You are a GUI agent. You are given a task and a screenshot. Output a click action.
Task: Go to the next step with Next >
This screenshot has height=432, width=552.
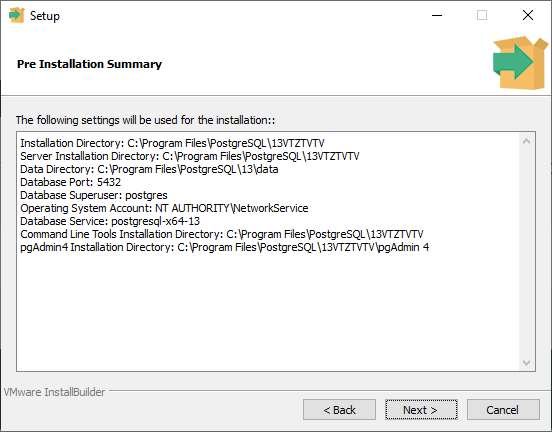coord(421,410)
